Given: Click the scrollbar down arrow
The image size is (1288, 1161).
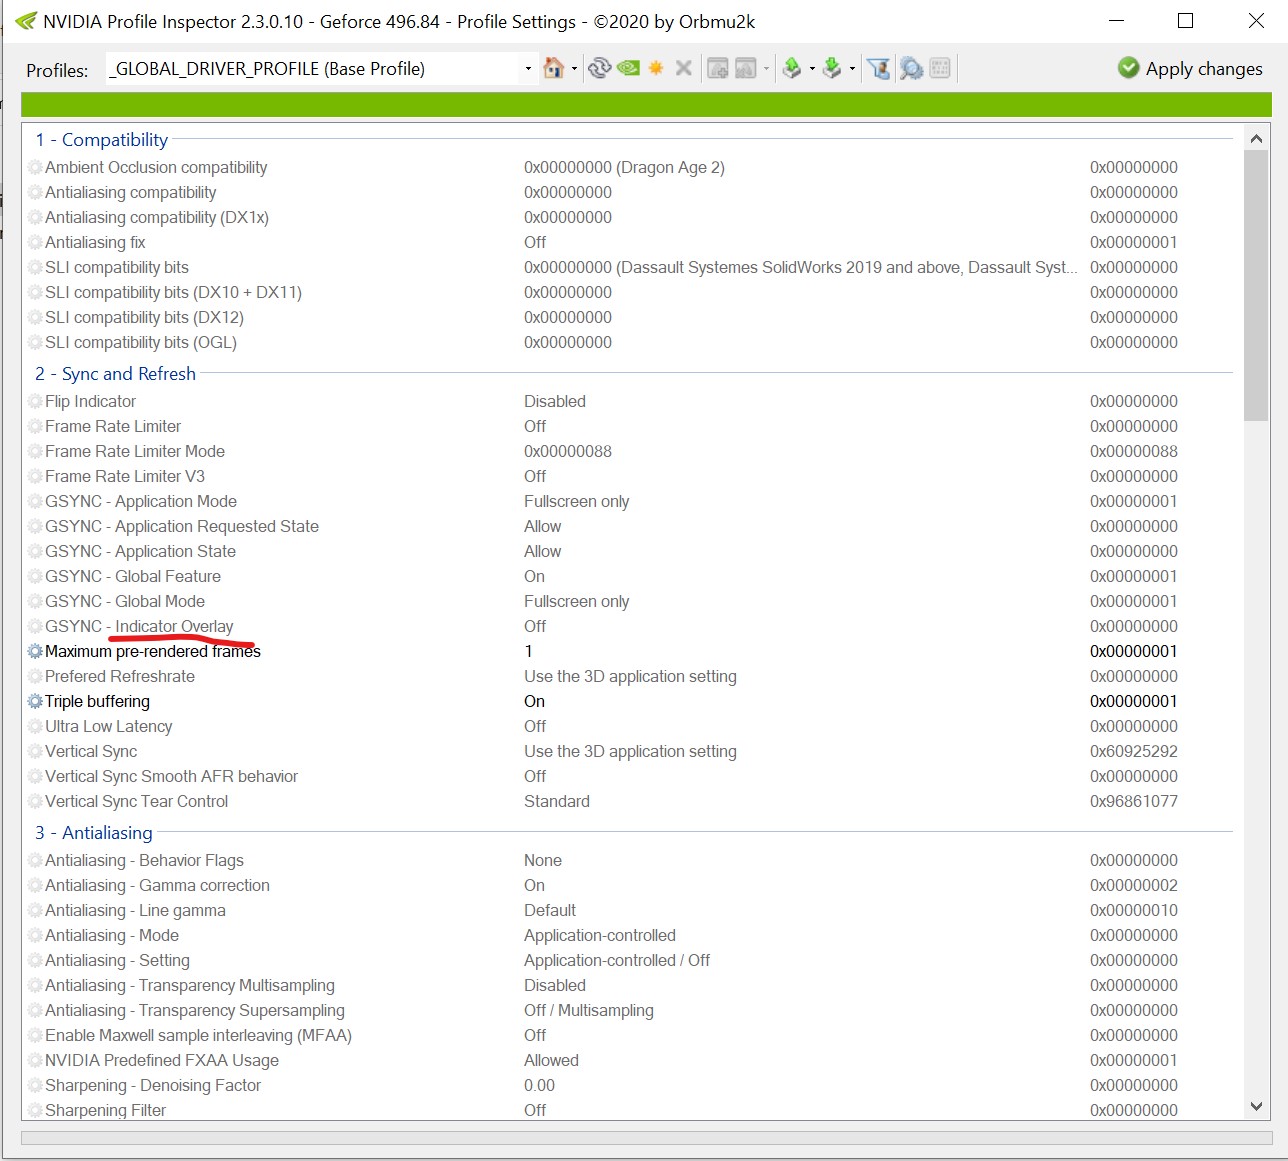Looking at the screenshot, I should [1256, 1106].
